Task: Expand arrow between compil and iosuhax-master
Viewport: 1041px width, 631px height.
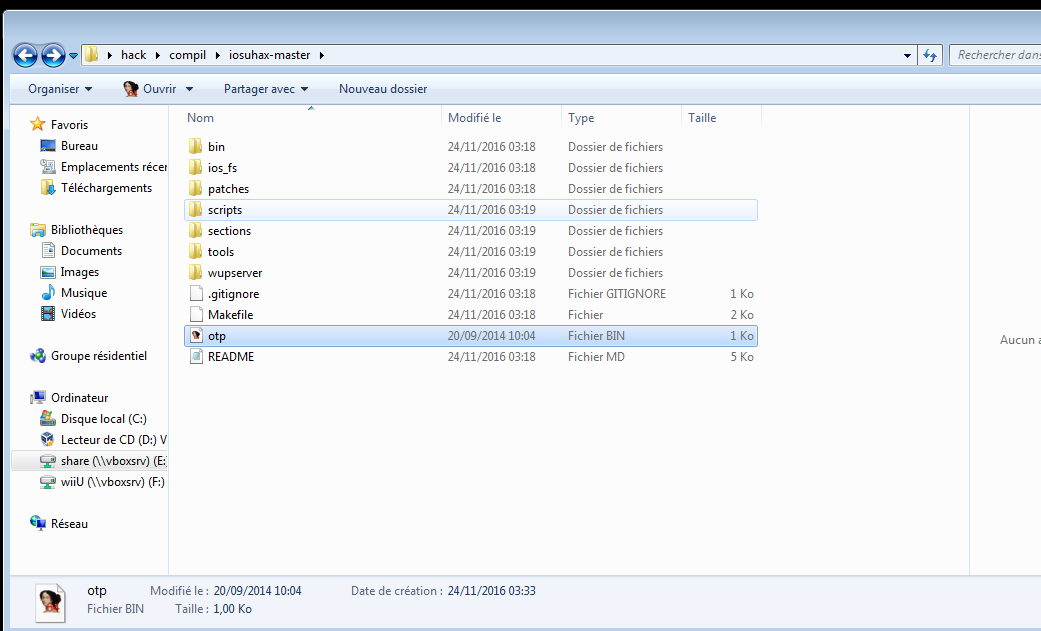Action: tap(217, 55)
